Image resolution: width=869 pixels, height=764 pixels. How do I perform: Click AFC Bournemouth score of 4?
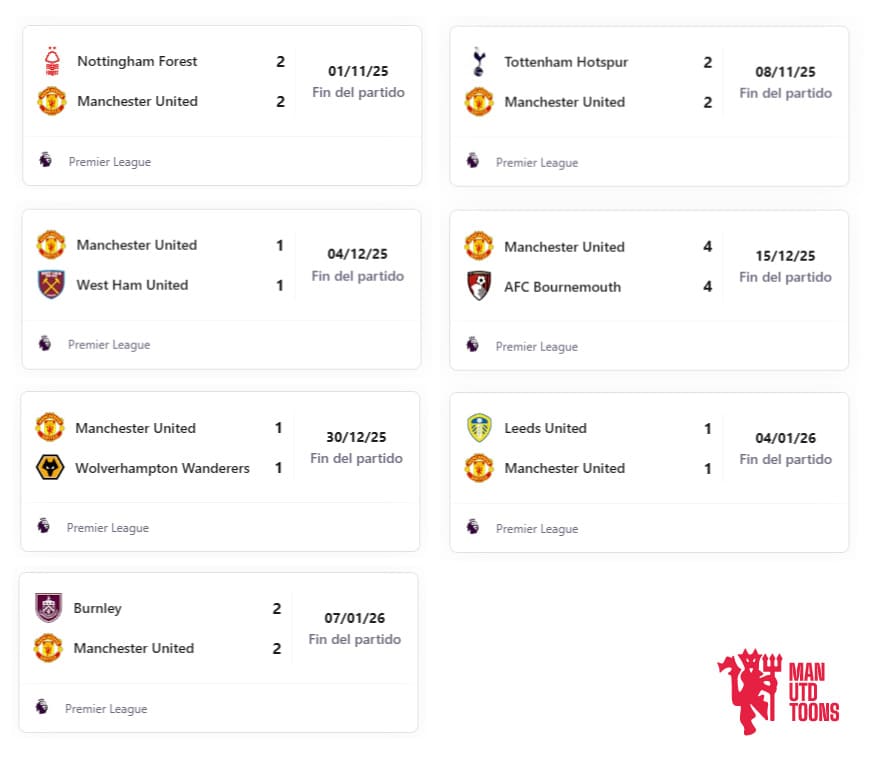tap(707, 287)
